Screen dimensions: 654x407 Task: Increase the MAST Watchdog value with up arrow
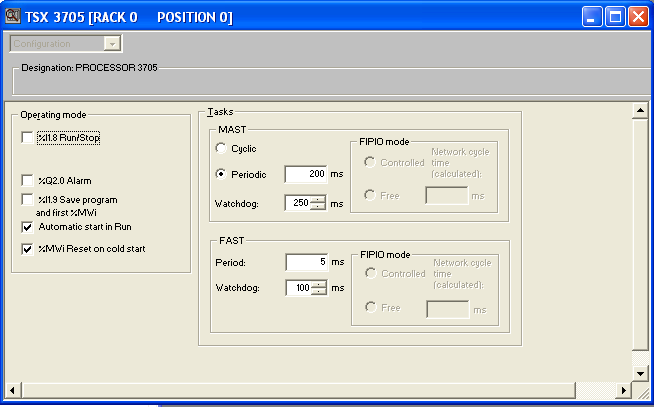(318, 199)
